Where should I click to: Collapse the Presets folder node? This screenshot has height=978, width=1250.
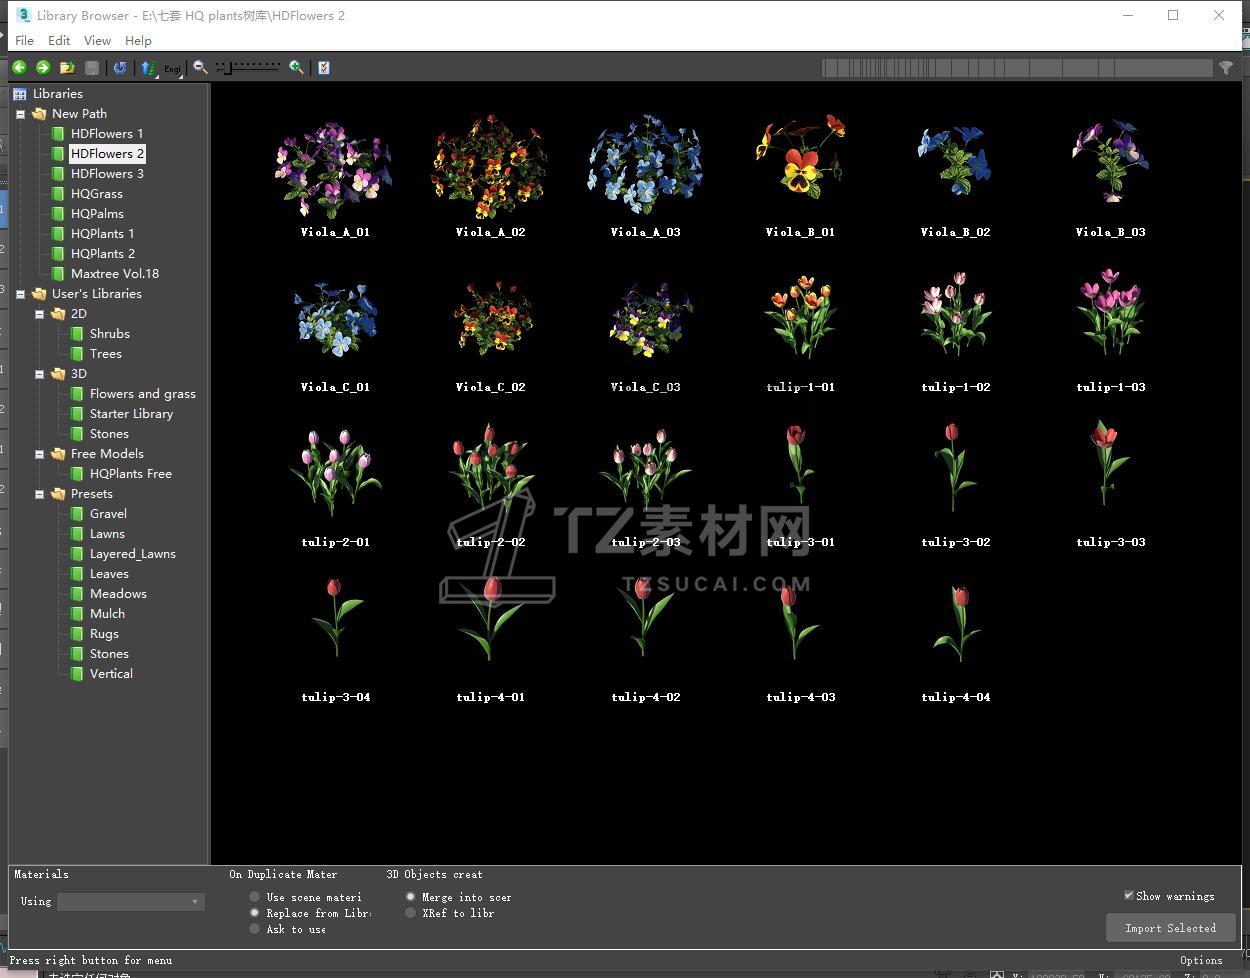40,494
